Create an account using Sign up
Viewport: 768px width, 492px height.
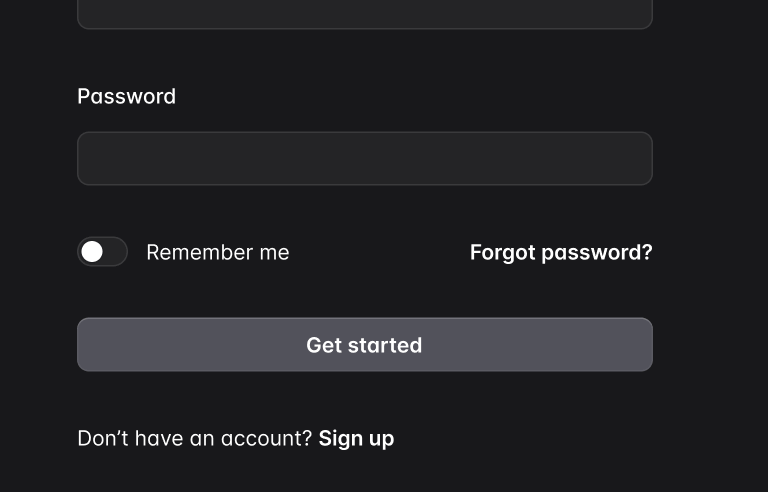pos(356,438)
